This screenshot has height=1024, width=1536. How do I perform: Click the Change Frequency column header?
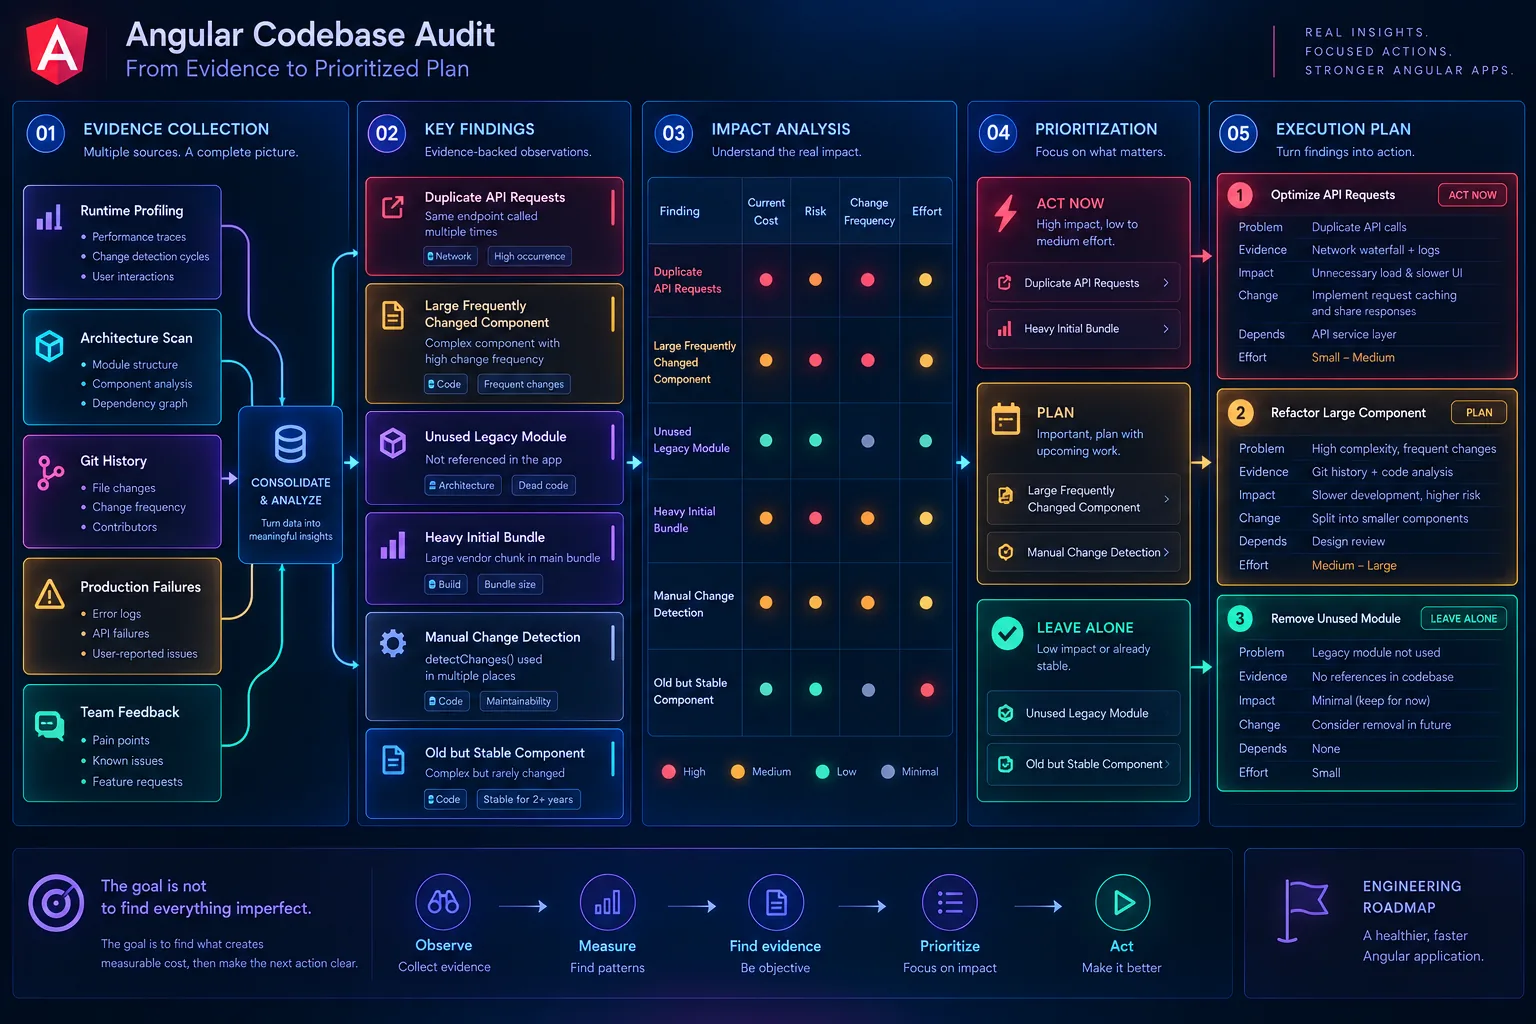tap(869, 211)
